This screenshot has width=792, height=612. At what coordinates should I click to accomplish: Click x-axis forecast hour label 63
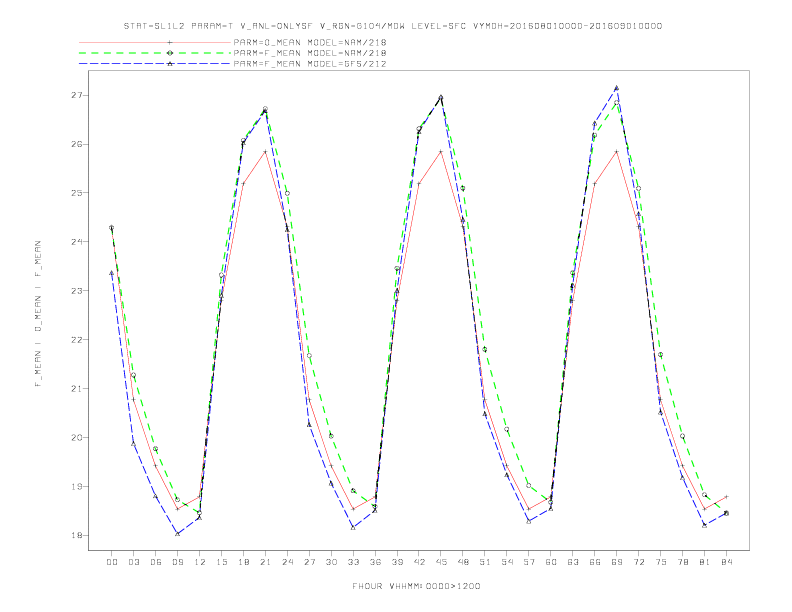click(x=573, y=562)
